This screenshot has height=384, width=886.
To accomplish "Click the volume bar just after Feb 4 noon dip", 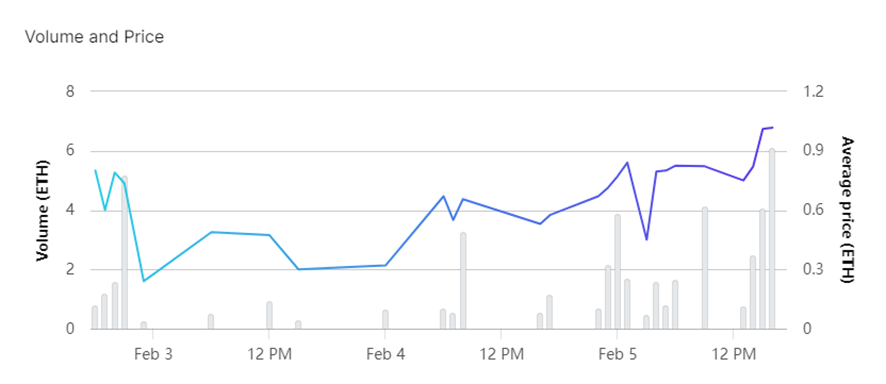I will [x=463, y=281].
